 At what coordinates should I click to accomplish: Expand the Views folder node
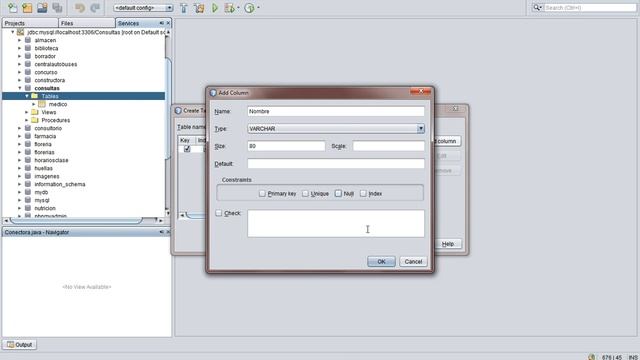click(27, 112)
